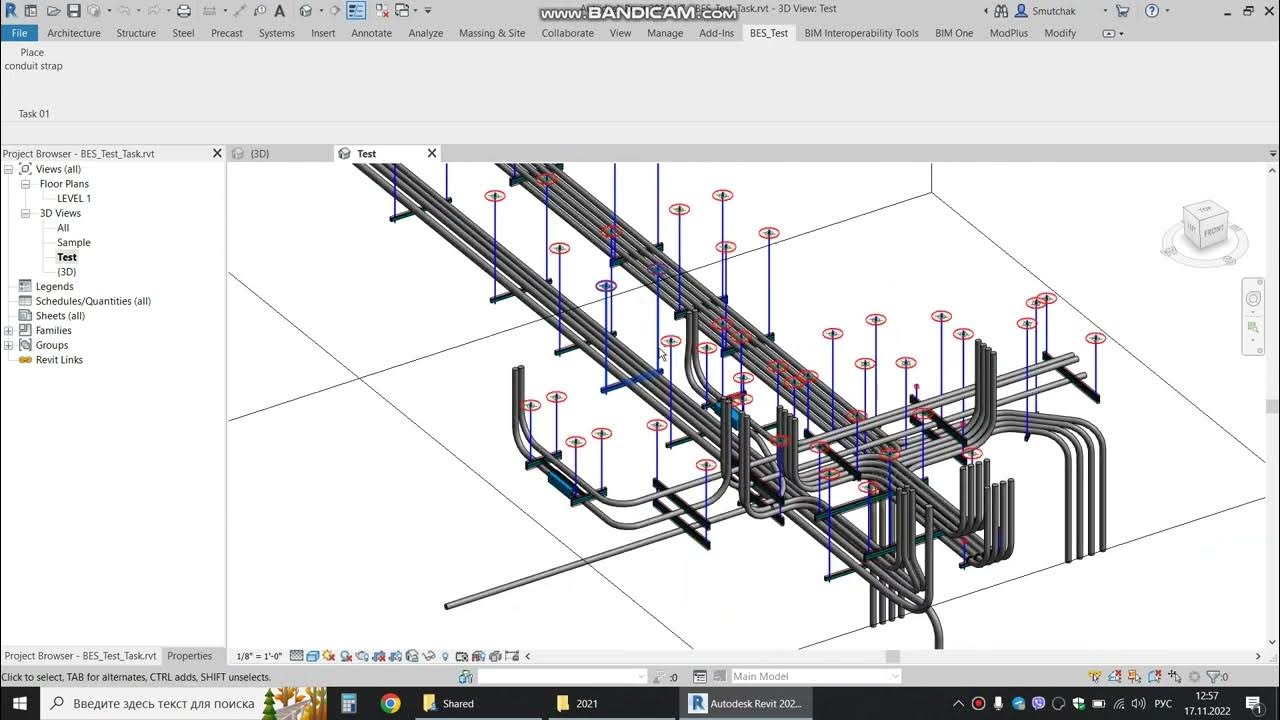Print using the printer icon in Quick Access
The width and height of the screenshot is (1280, 720).
point(184,11)
